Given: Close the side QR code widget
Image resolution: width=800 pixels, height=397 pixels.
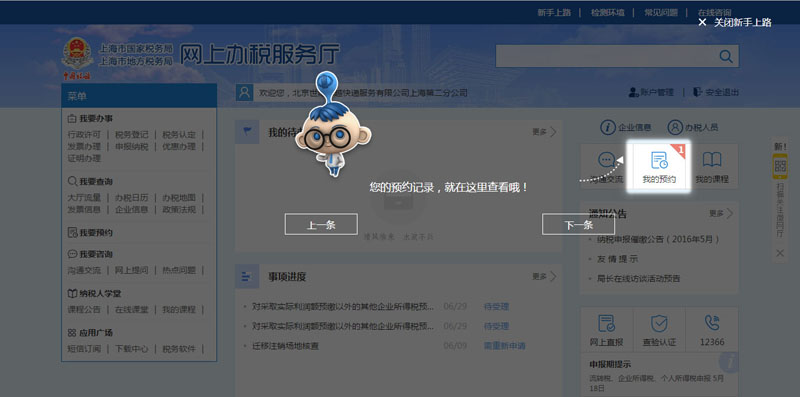Looking at the screenshot, I should (x=780, y=253).
